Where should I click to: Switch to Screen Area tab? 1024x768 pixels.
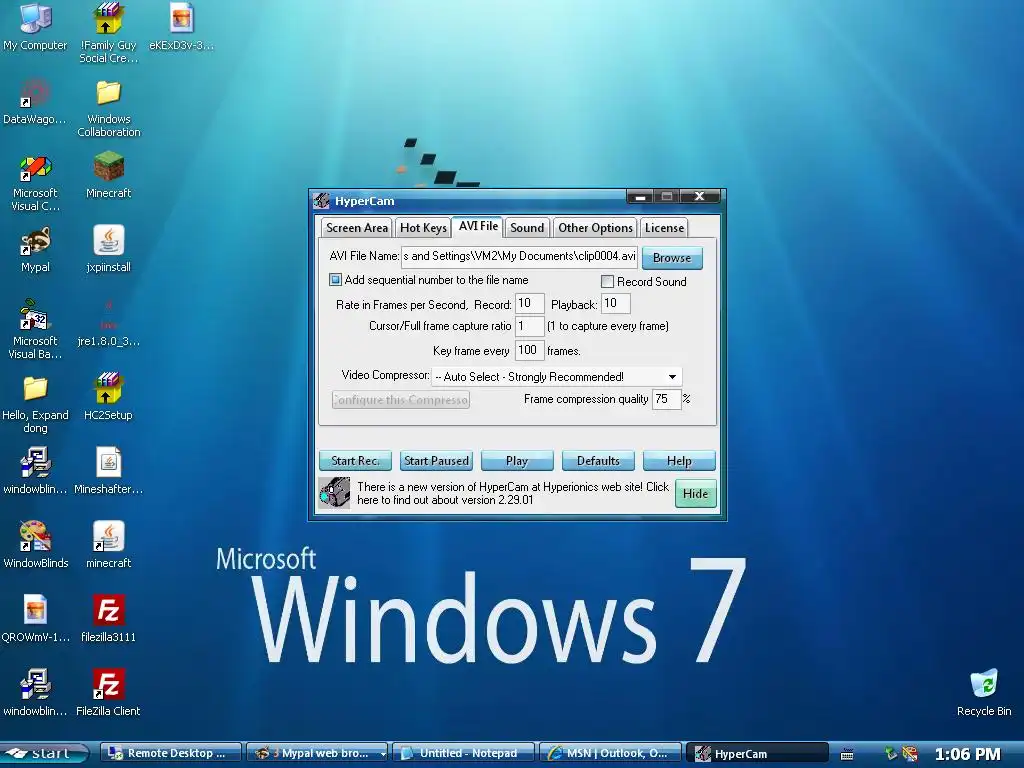click(x=357, y=228)
